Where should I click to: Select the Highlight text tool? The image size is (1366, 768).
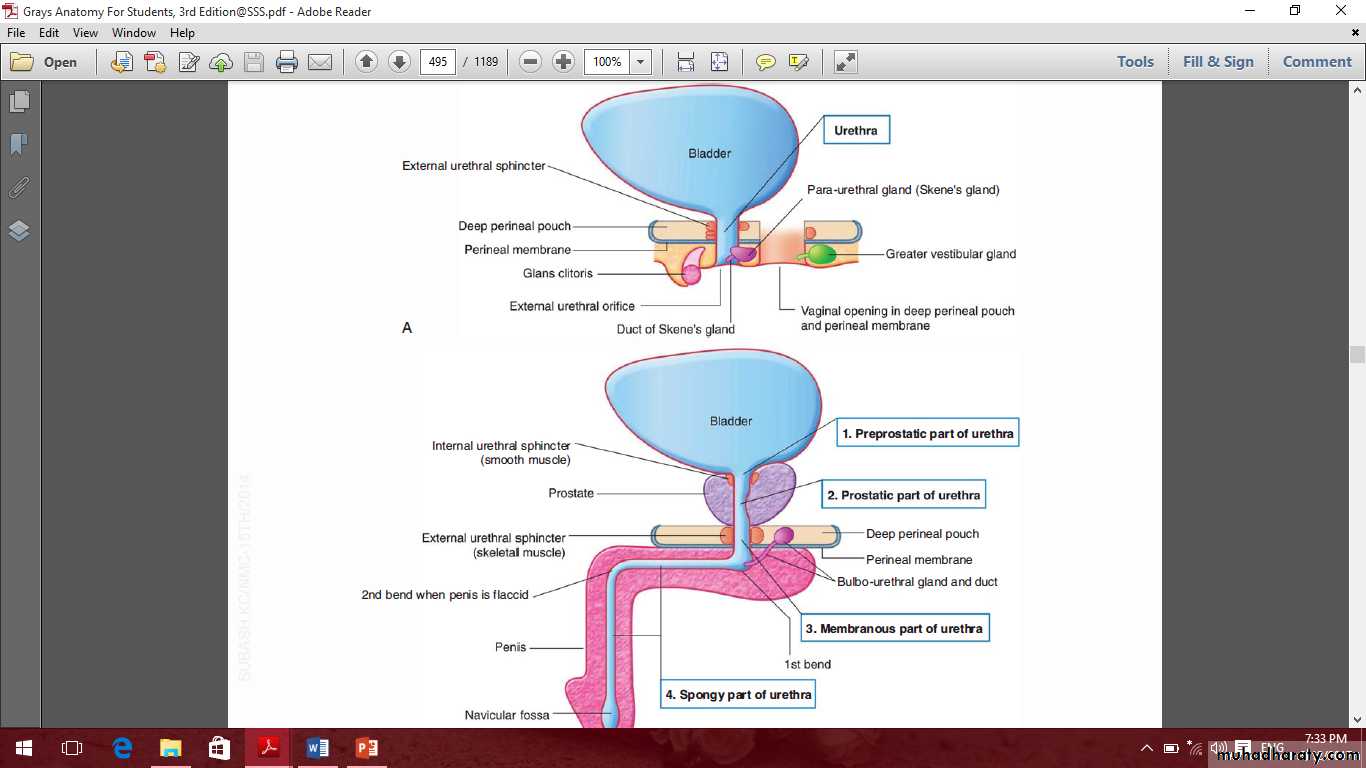798,62
